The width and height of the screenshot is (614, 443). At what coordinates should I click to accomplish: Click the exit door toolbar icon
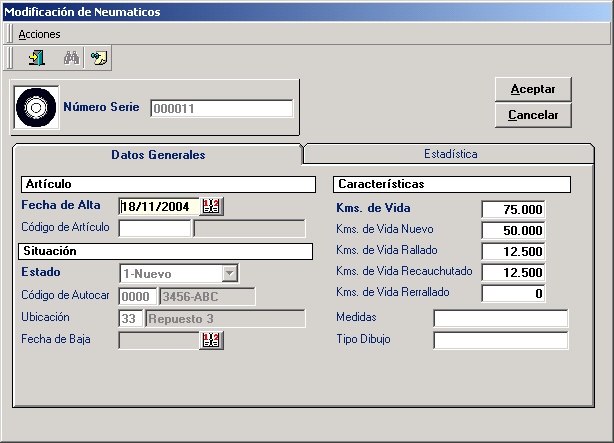pos(37,58)
